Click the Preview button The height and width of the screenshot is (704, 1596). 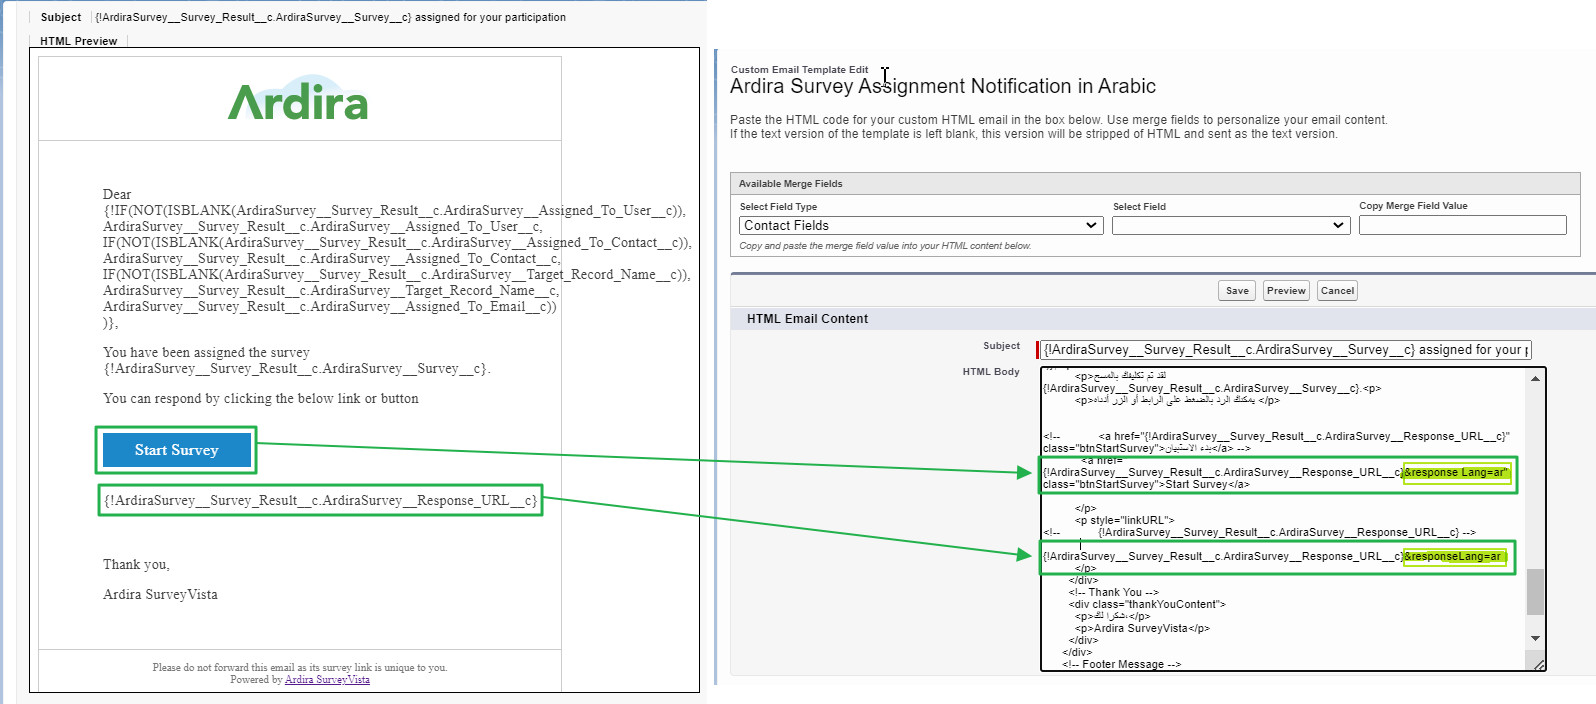[1286, 291]
